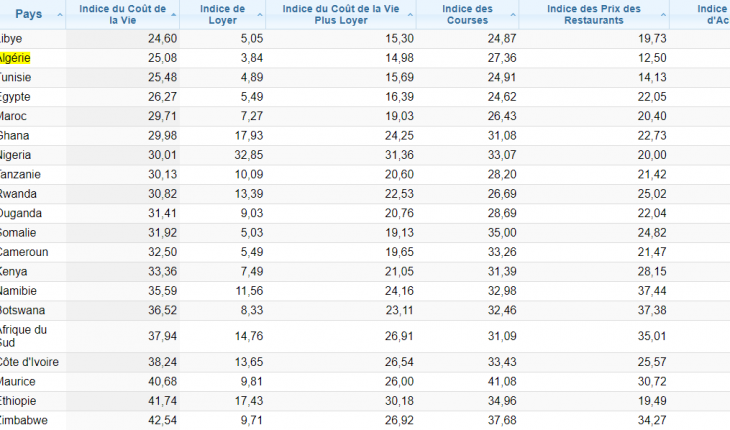Click Côte d'Ivoire in the Pays column
The width and height of the screenshot is (730, 430).
tap(28, 363)
